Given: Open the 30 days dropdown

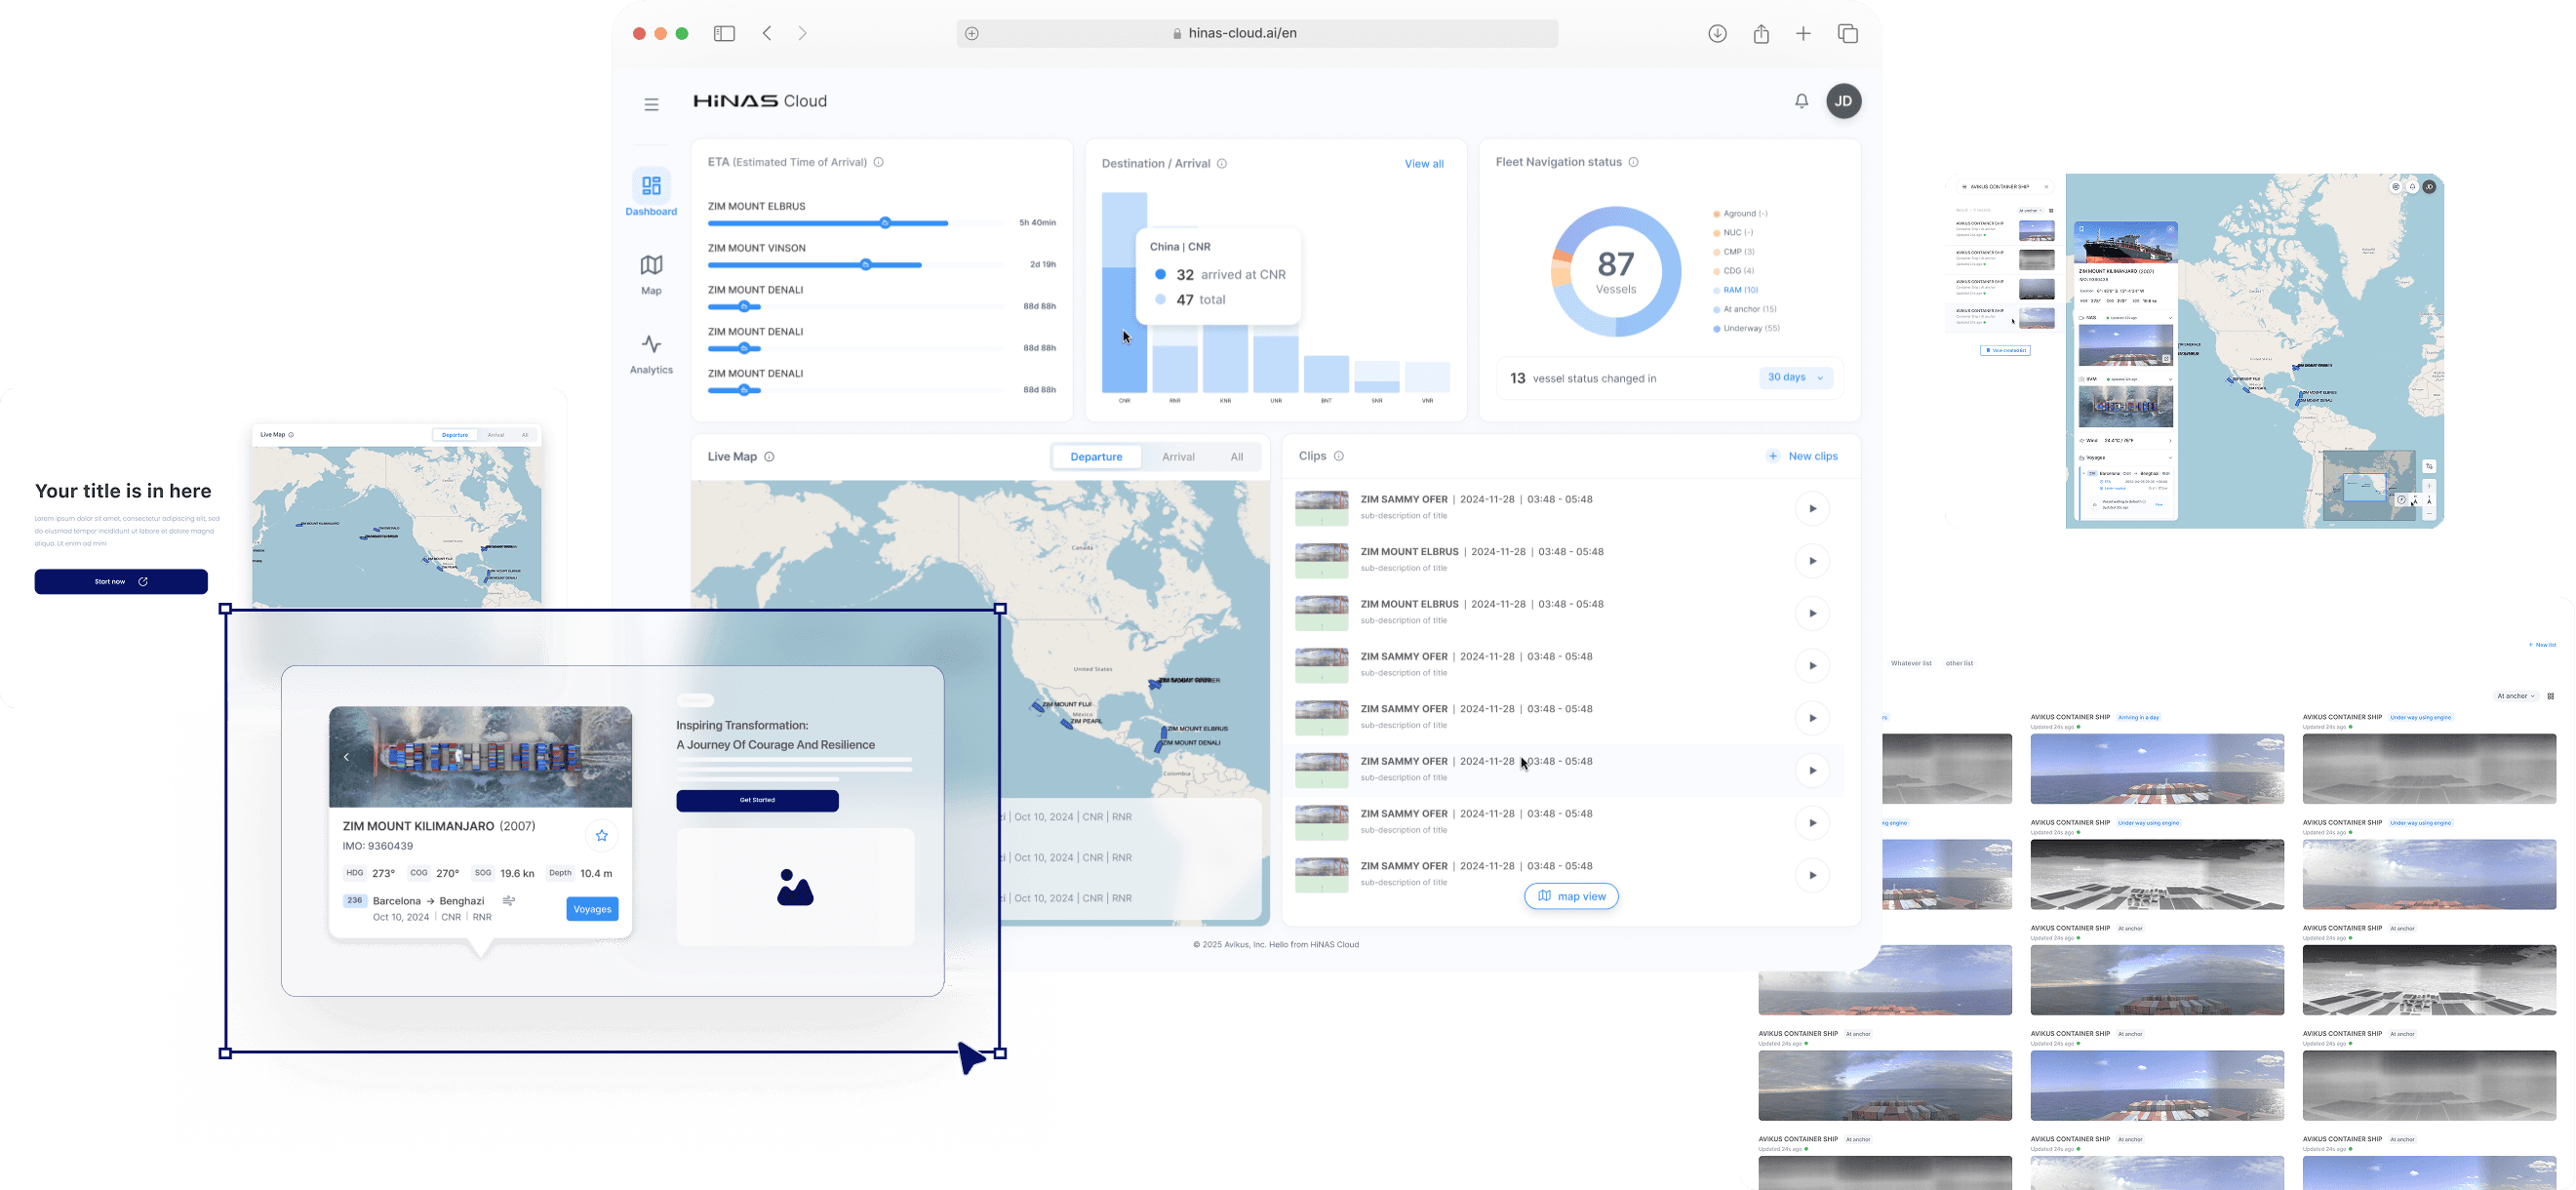Looking at the screenshot, I should coord(1796,378).
